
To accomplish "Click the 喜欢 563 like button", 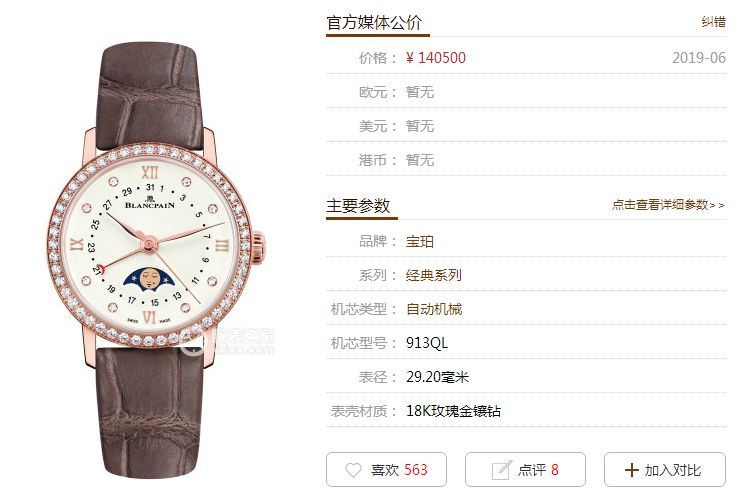I will 386,469.
